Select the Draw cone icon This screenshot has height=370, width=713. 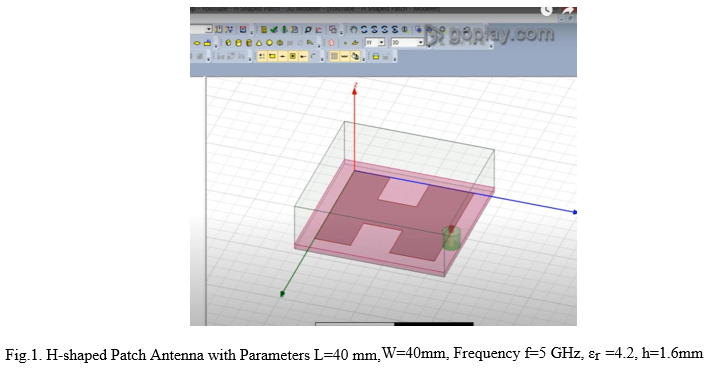coord(259,43)
